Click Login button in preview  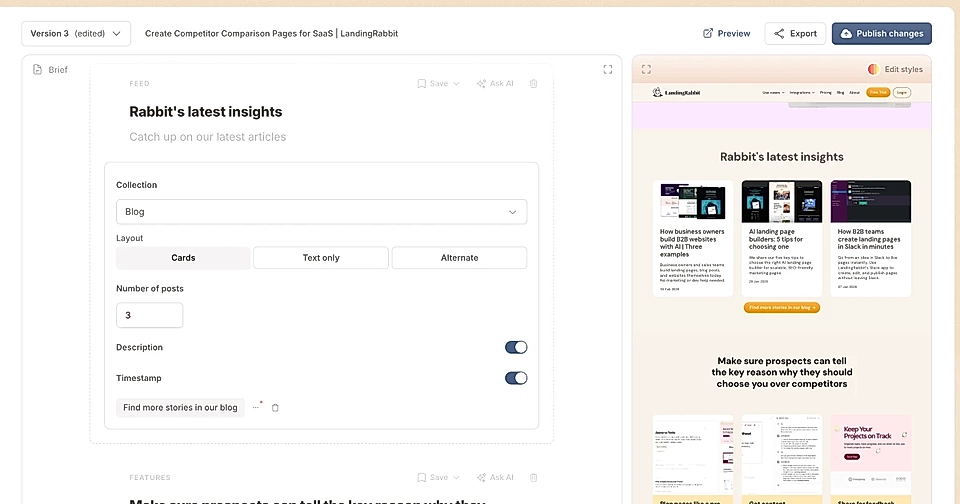tap(902, 92)
